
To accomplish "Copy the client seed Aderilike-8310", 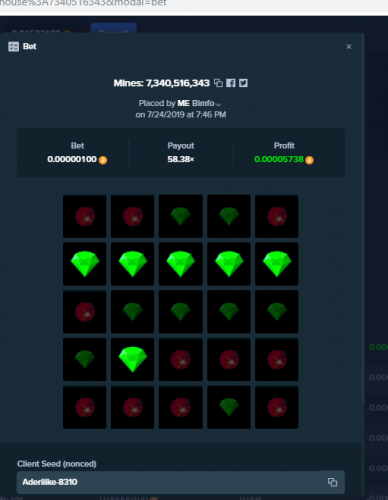I will pos(332,482).
